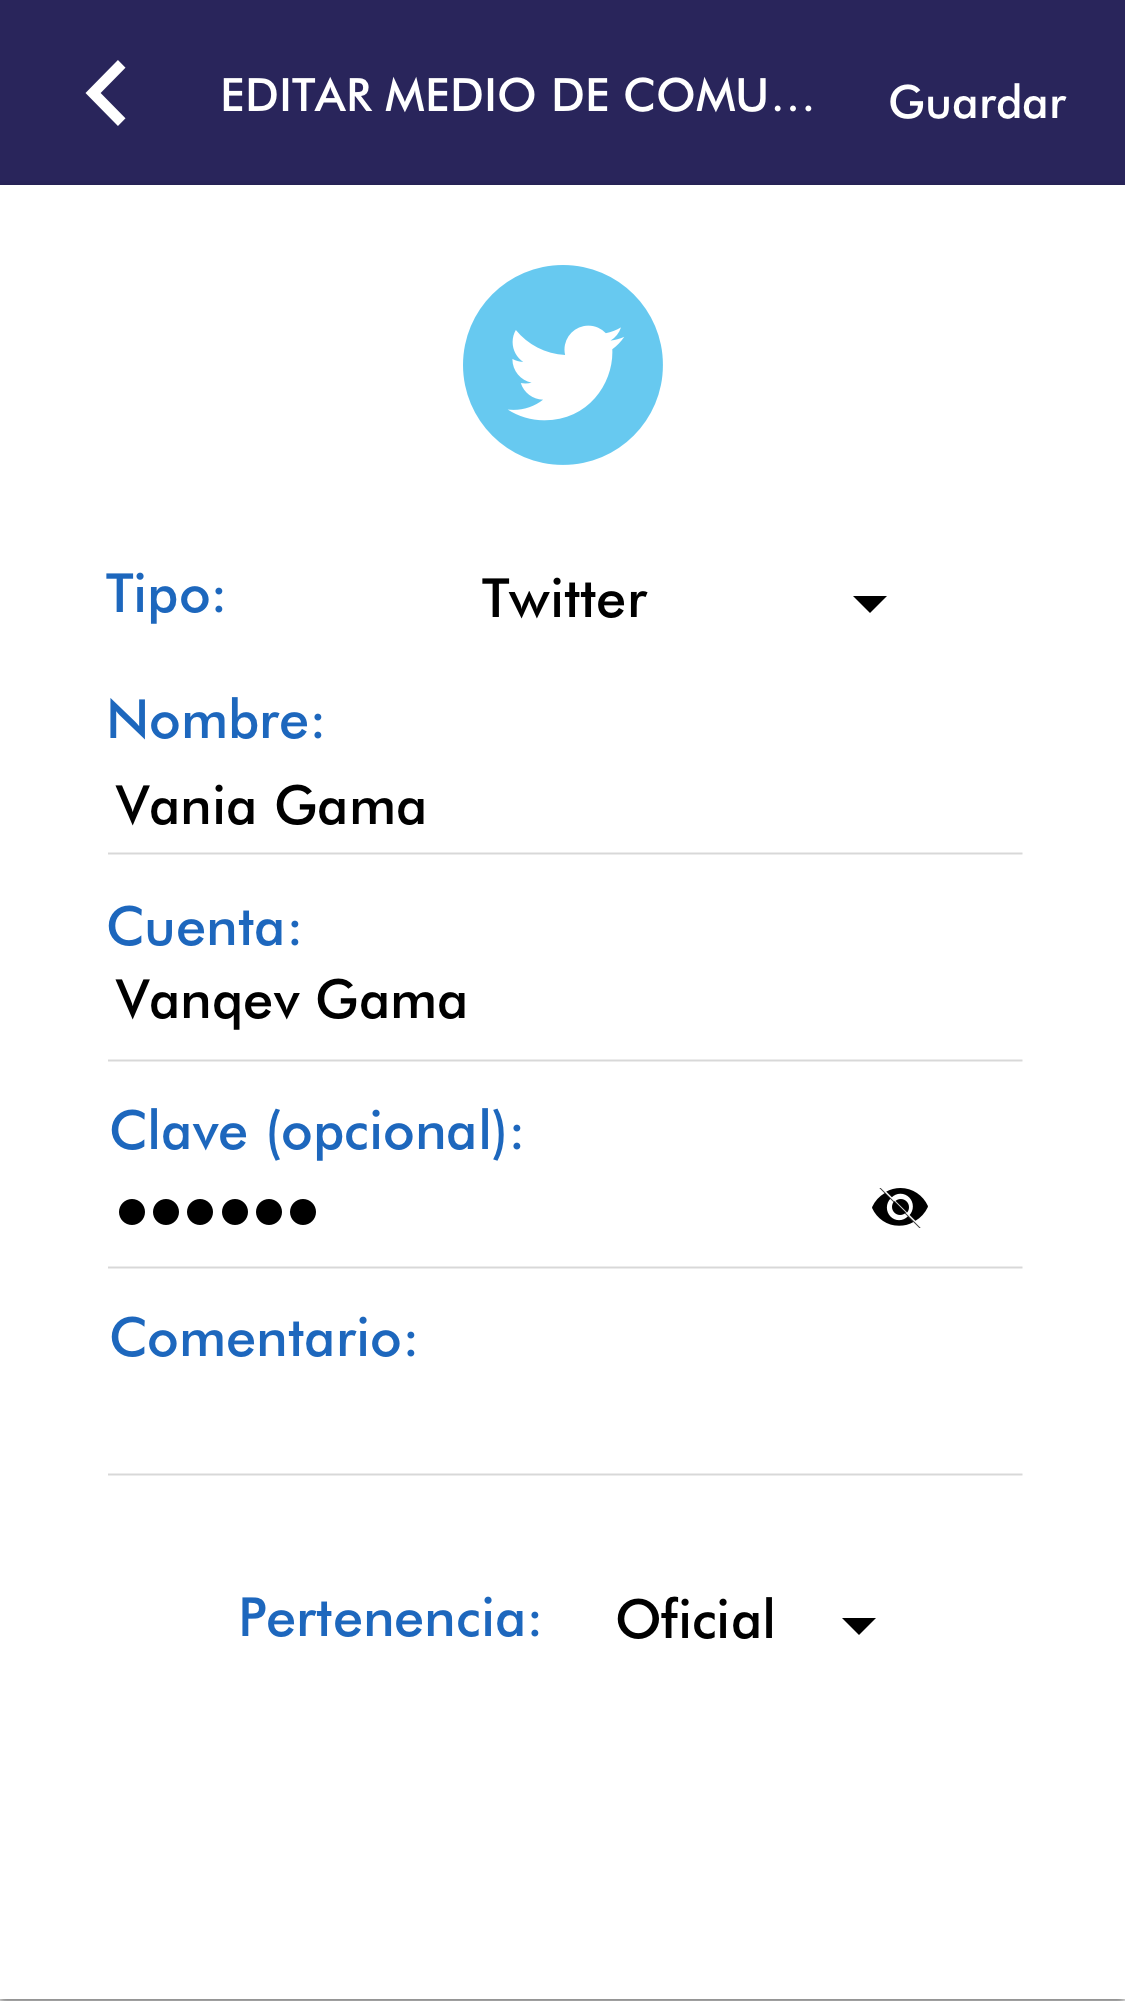Expand the Pertenencia dropdown arrow
The width and height of the screenshot is (1125, 2001).
pos(858,1625)
